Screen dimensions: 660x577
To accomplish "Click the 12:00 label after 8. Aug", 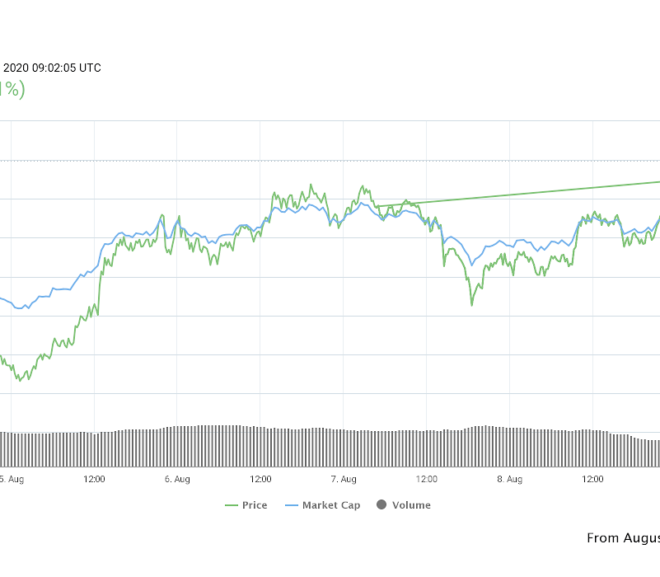I will click(x=593, y=479).
